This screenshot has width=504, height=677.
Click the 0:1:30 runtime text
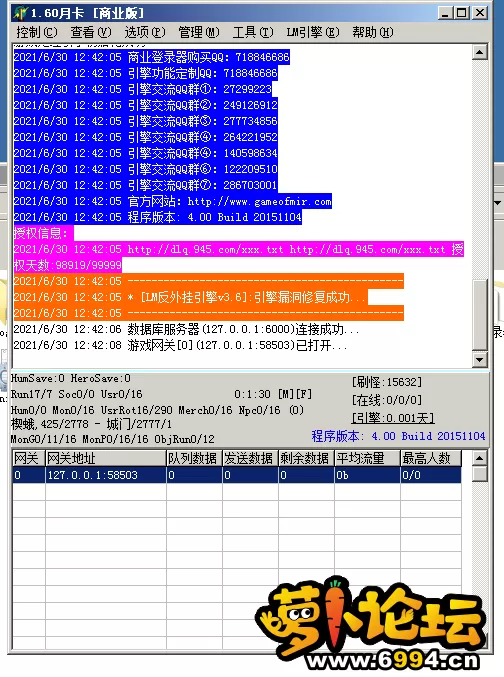click(x=252, y=394)
